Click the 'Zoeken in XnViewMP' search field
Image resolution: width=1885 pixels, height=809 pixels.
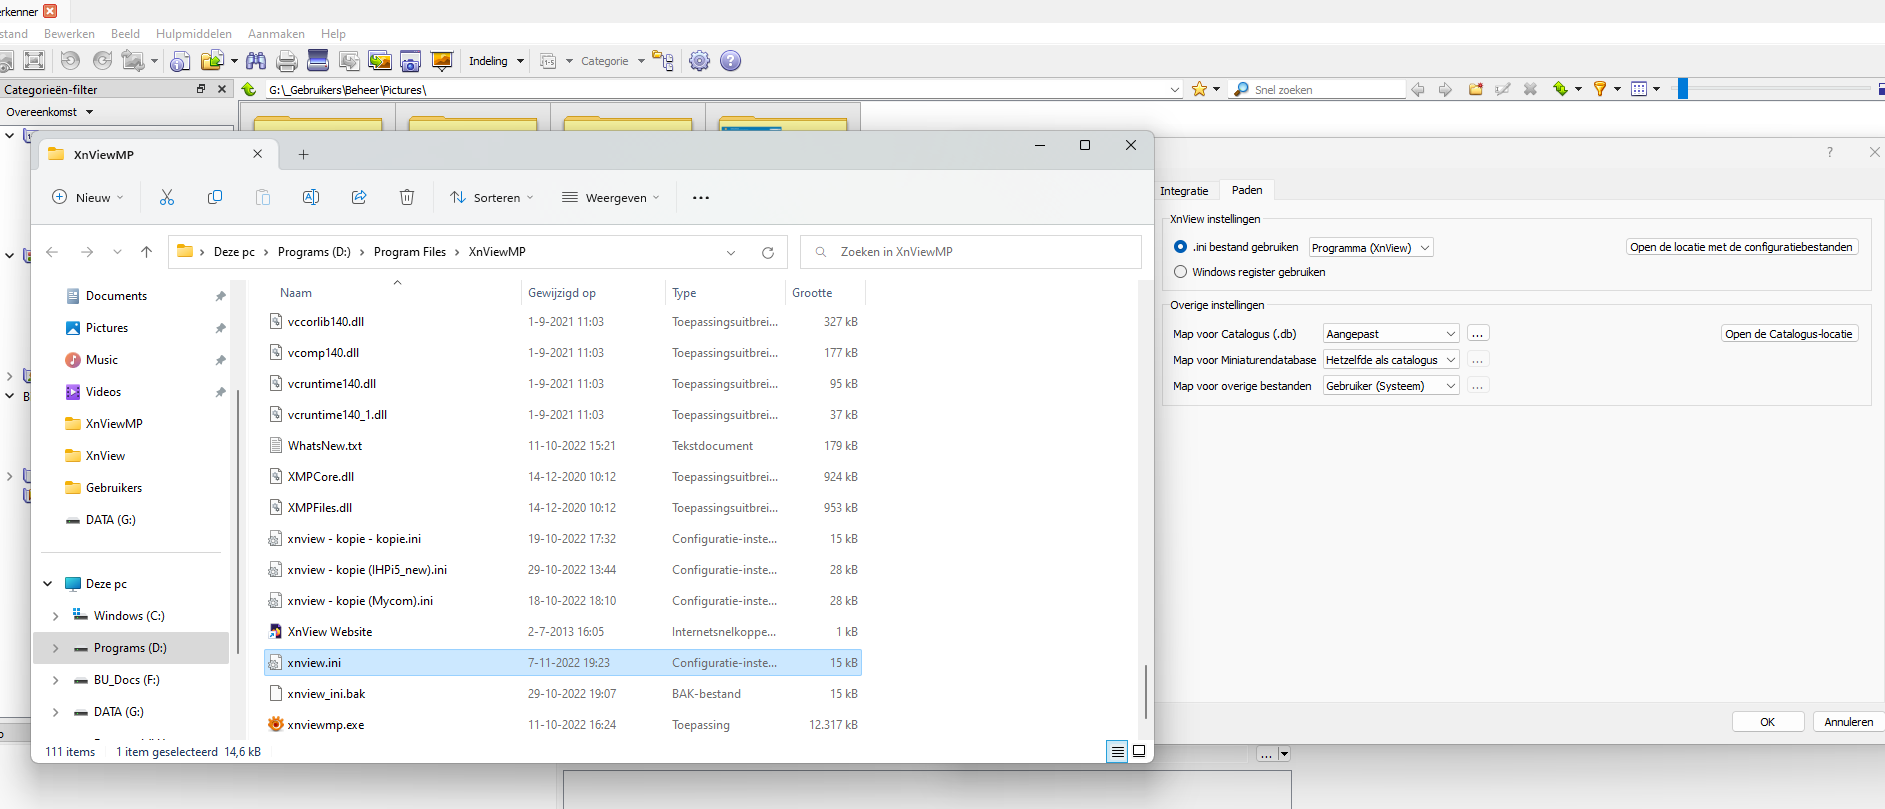[970, 252]
